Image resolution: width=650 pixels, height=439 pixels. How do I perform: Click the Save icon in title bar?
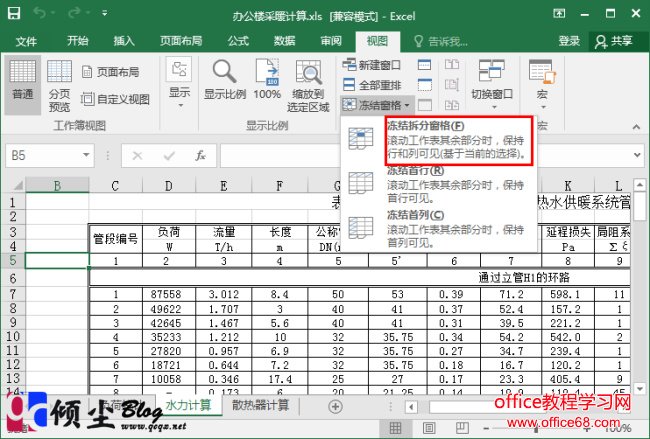(14, 13)
